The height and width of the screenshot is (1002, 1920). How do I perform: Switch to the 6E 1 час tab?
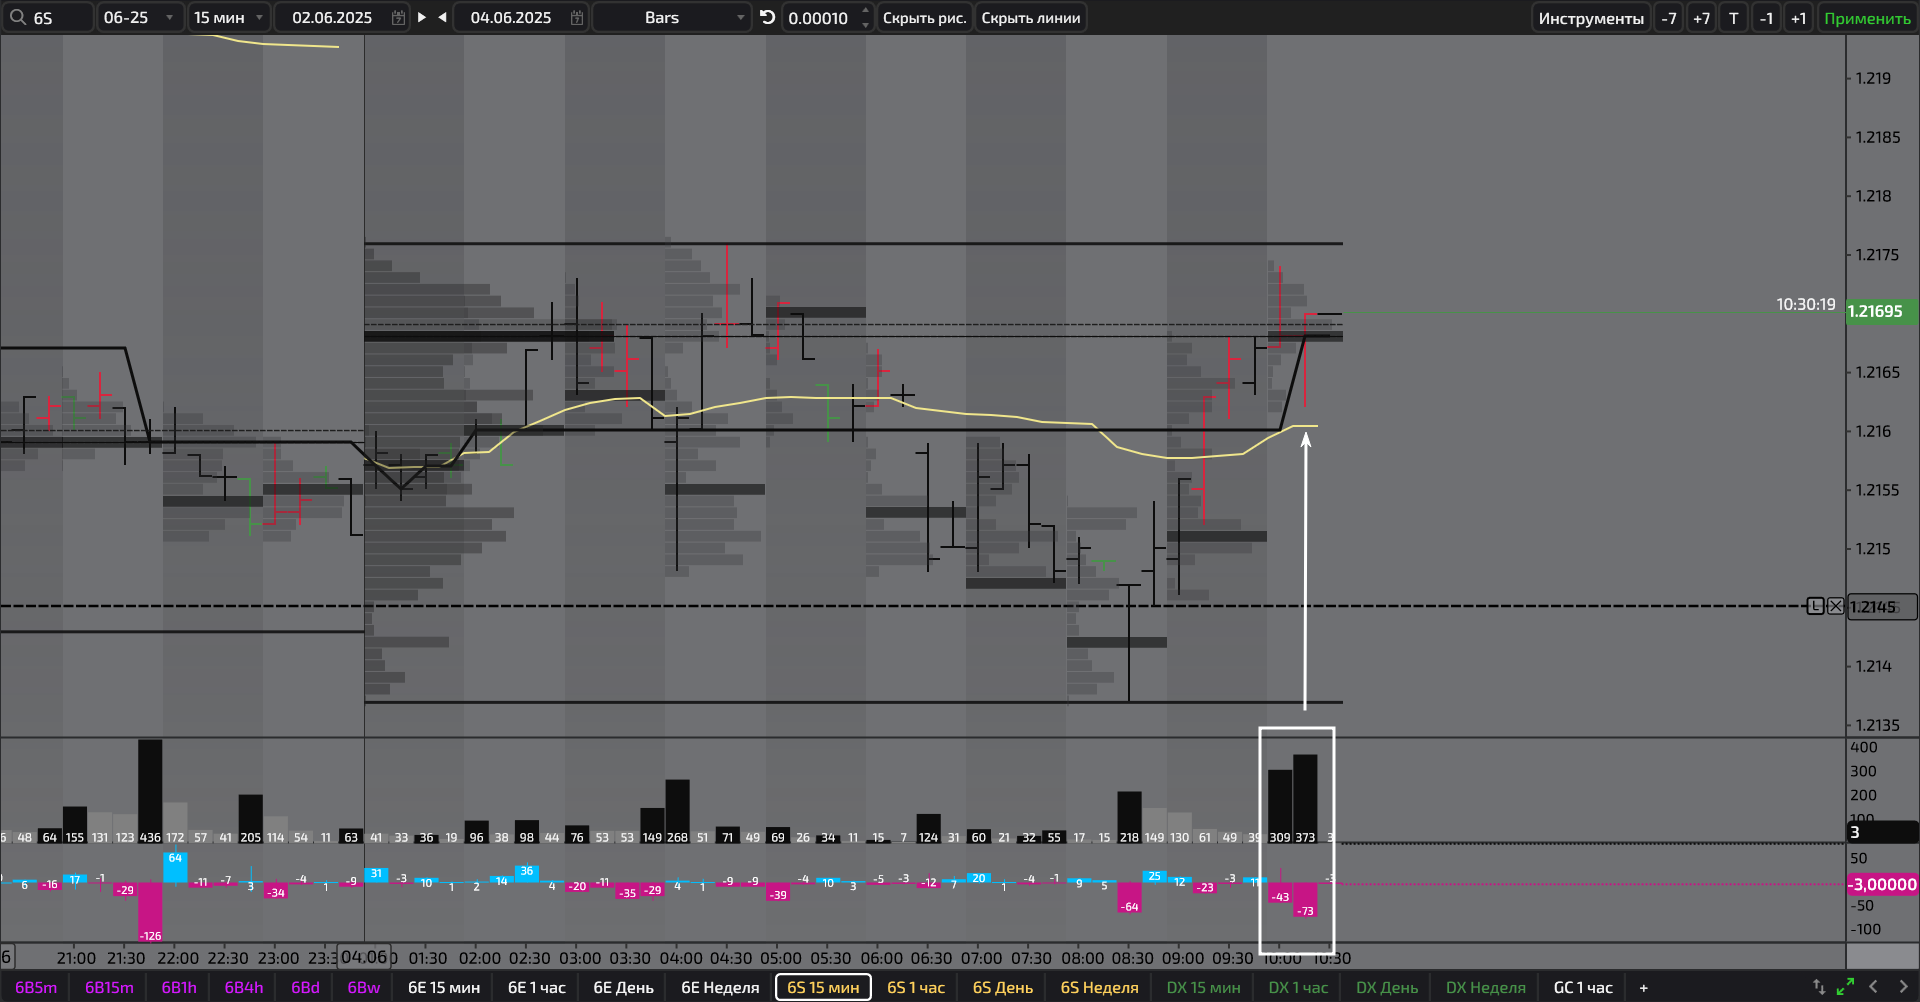pyautogui.click(x=537, y=987)
